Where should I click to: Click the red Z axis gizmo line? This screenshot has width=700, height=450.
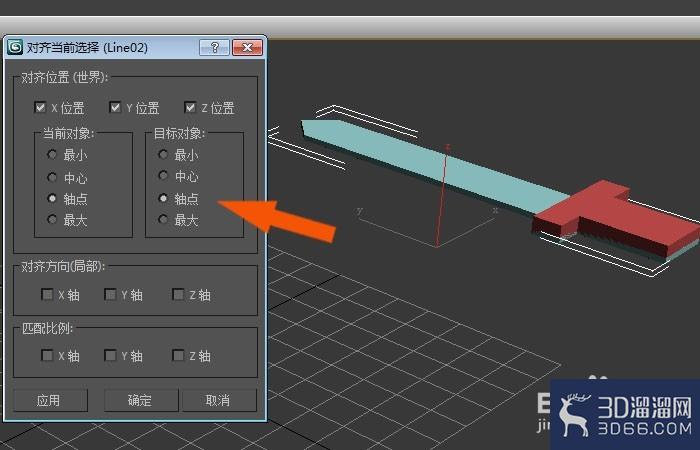(442, 196)
